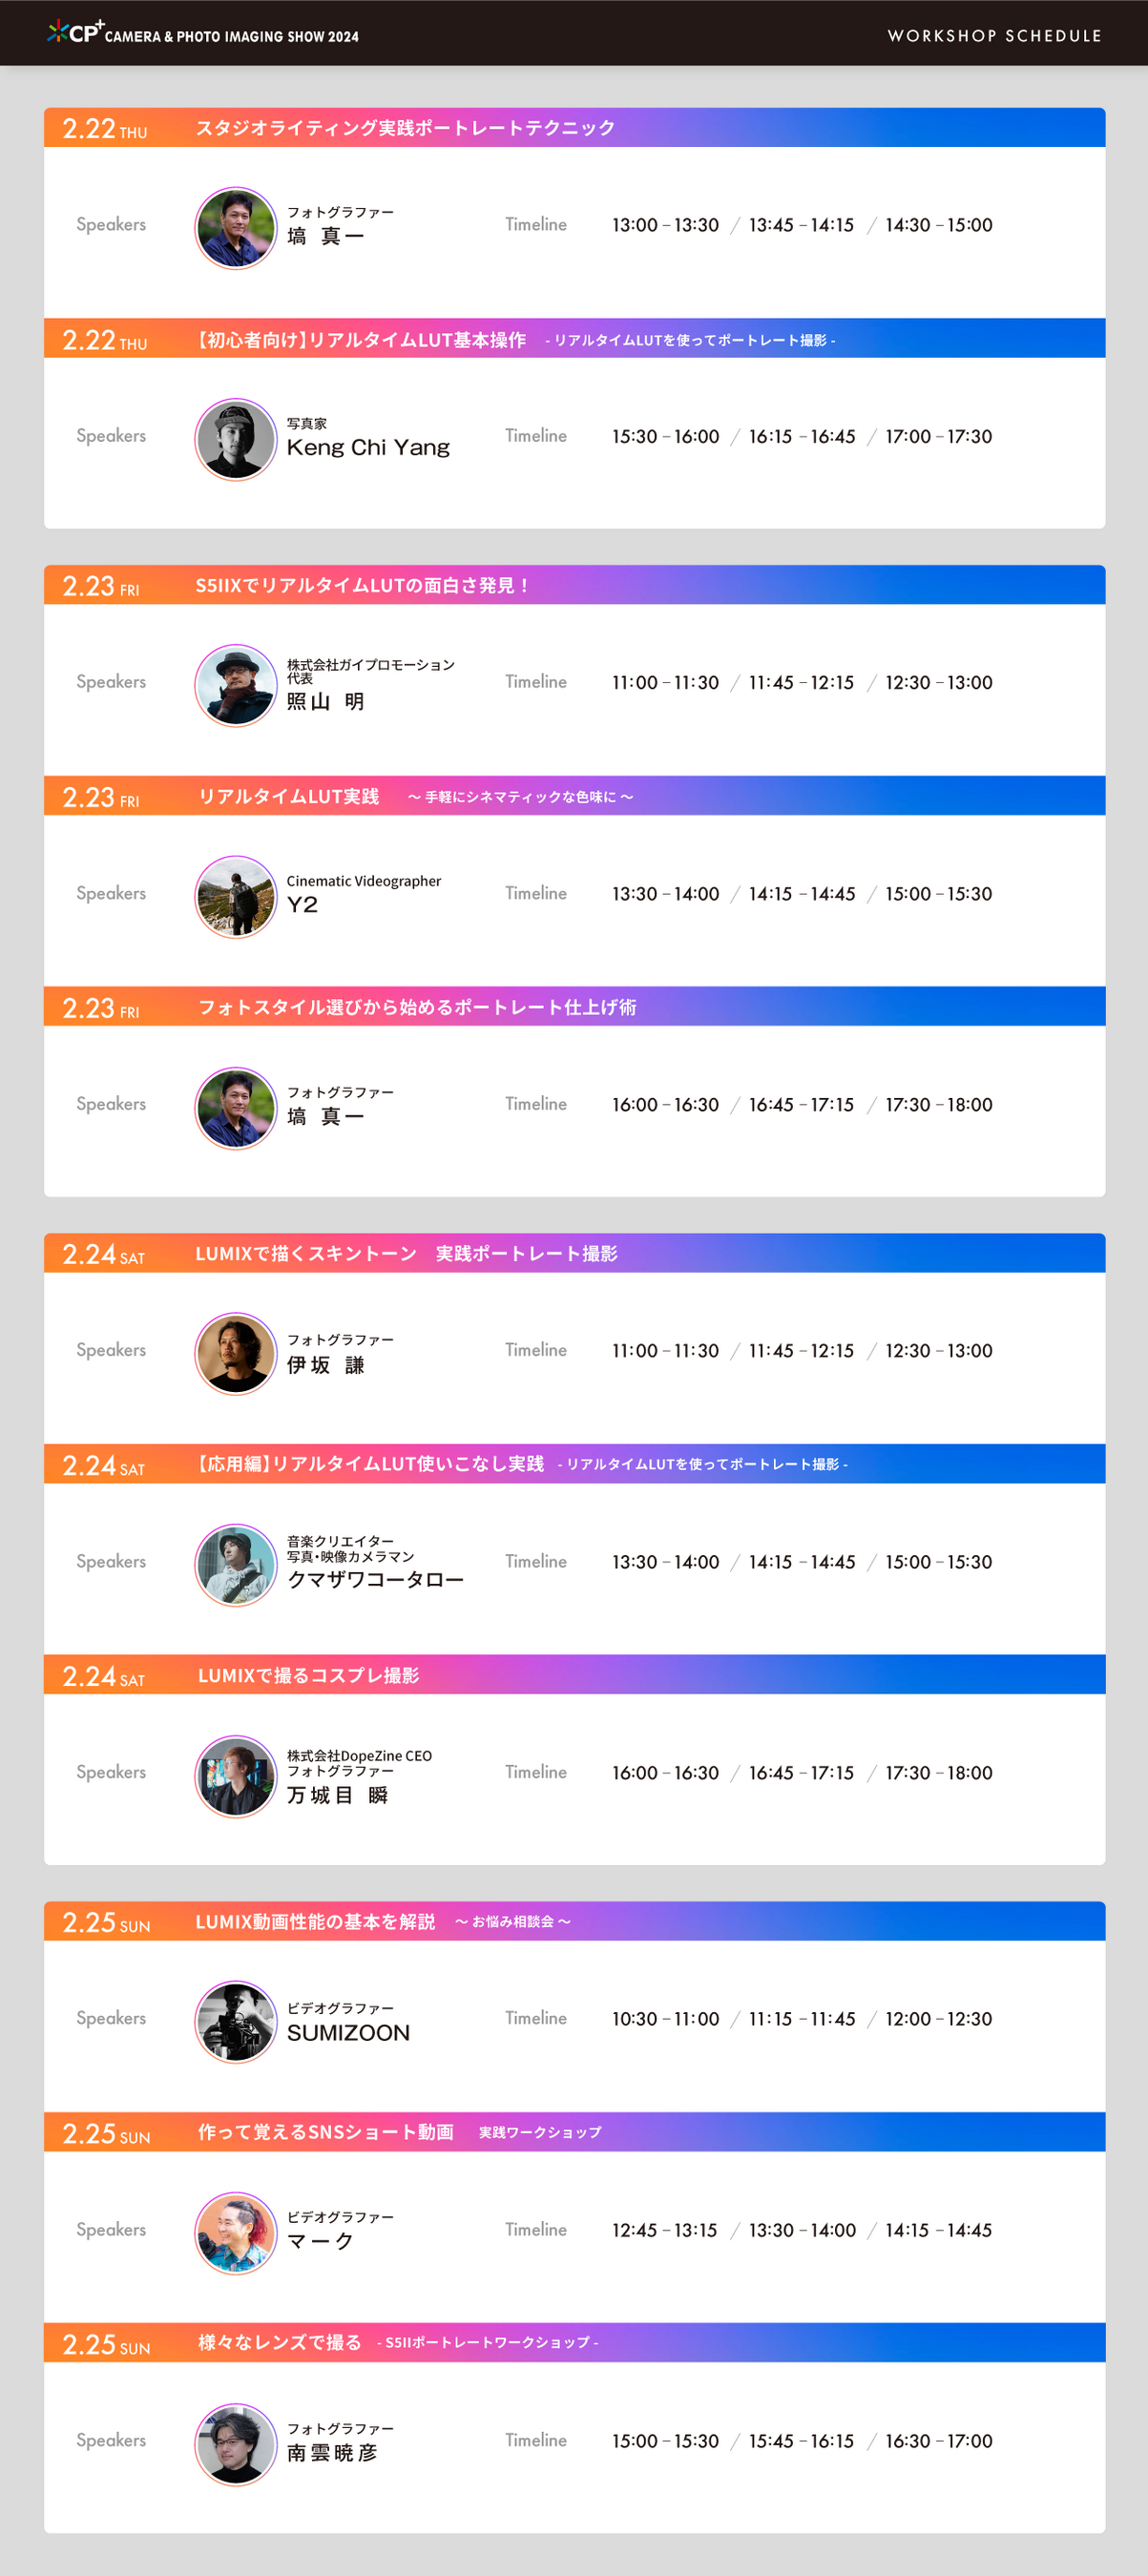Click the スタジオライティング実践ポートレートテクニック session banner
This screenshot has width=1148, height=2576.
[x=405, y=128]
